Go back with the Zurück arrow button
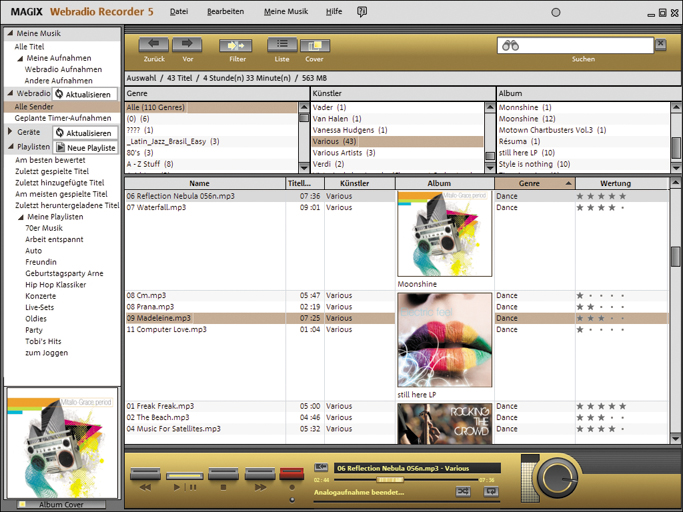This screenshot has width=683, height=512. coord(154,44)
